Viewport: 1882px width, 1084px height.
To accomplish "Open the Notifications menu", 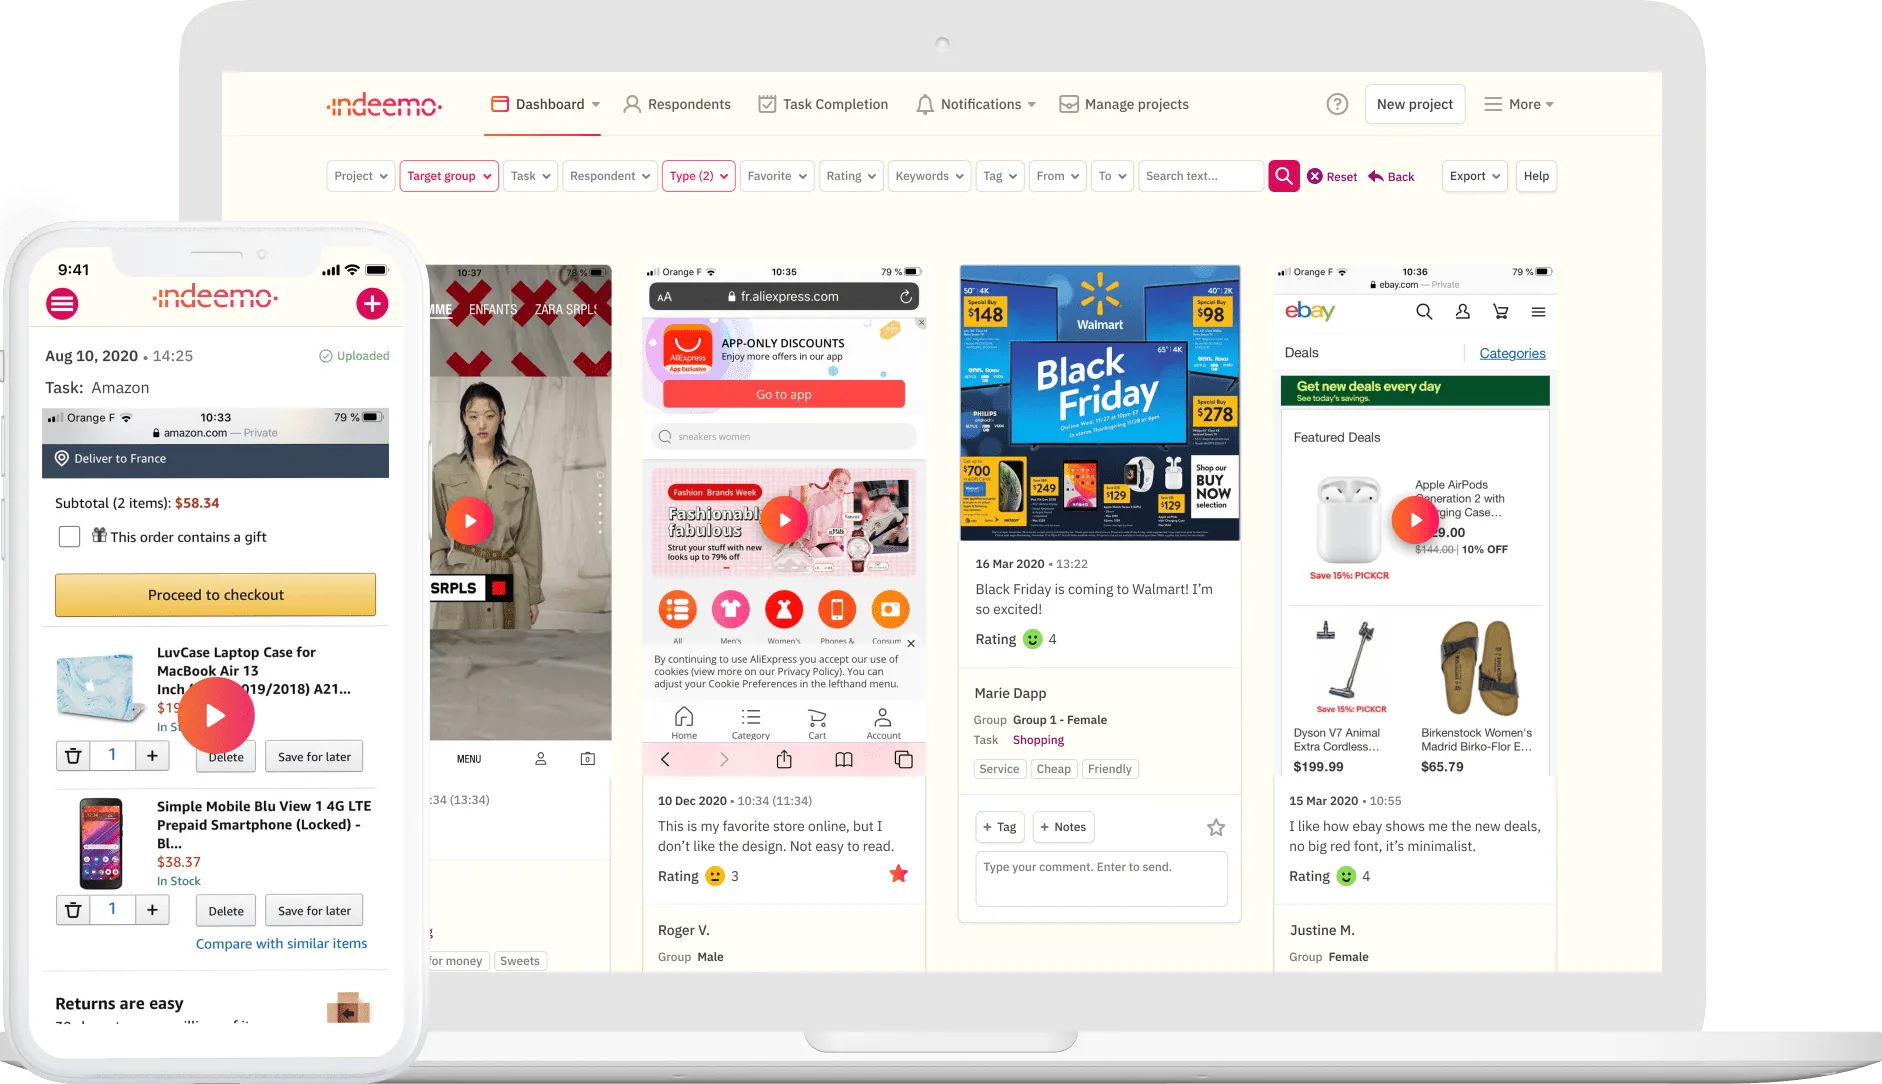I will coord(976,104).
